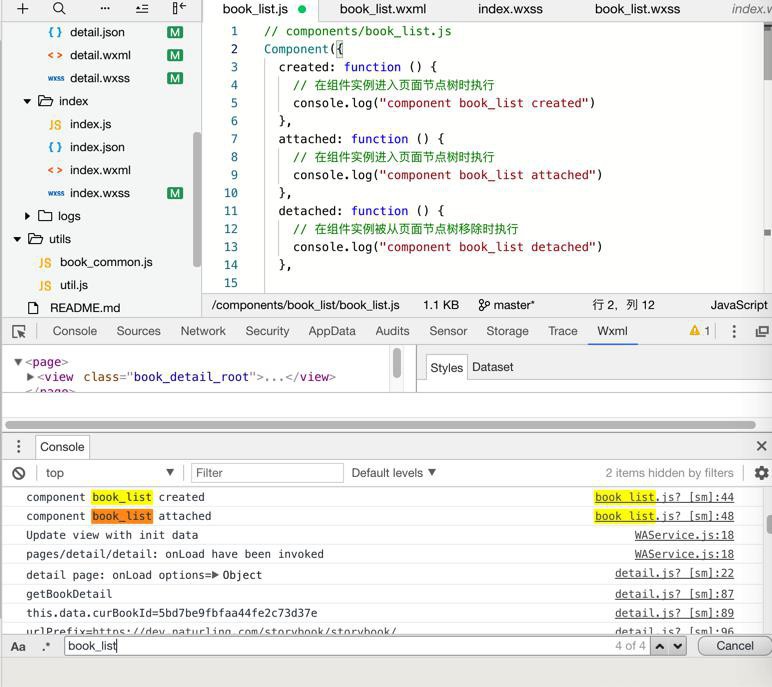Expand the logs folder
Screen dimensions: 772x687
tap(28, 216)
